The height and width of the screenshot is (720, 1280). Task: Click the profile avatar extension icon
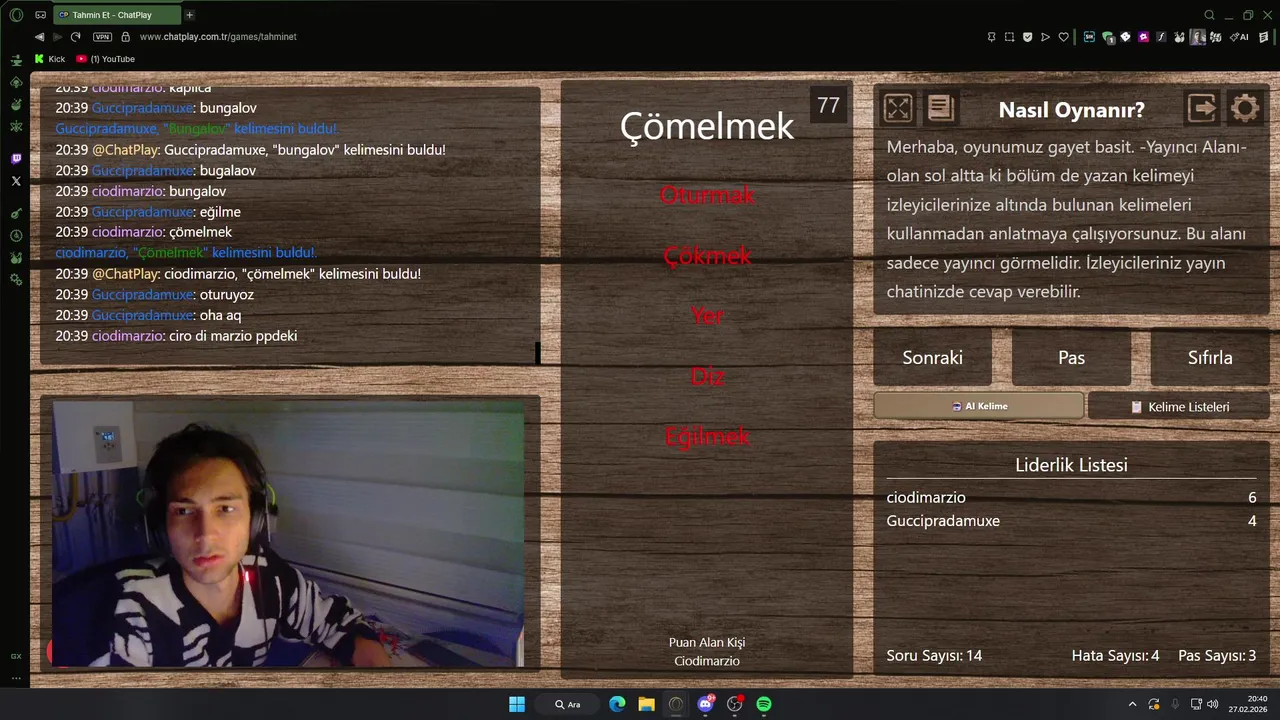[x=1197, y=37]
